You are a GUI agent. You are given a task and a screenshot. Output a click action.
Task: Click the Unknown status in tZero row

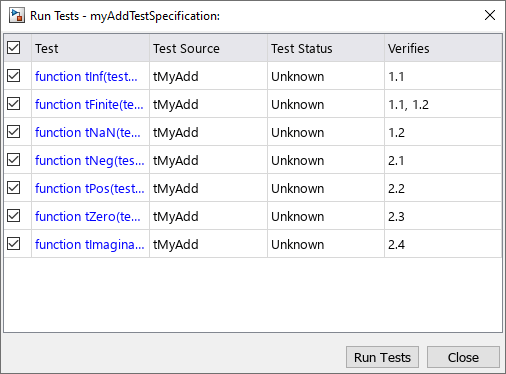click(x=297, y=217)
